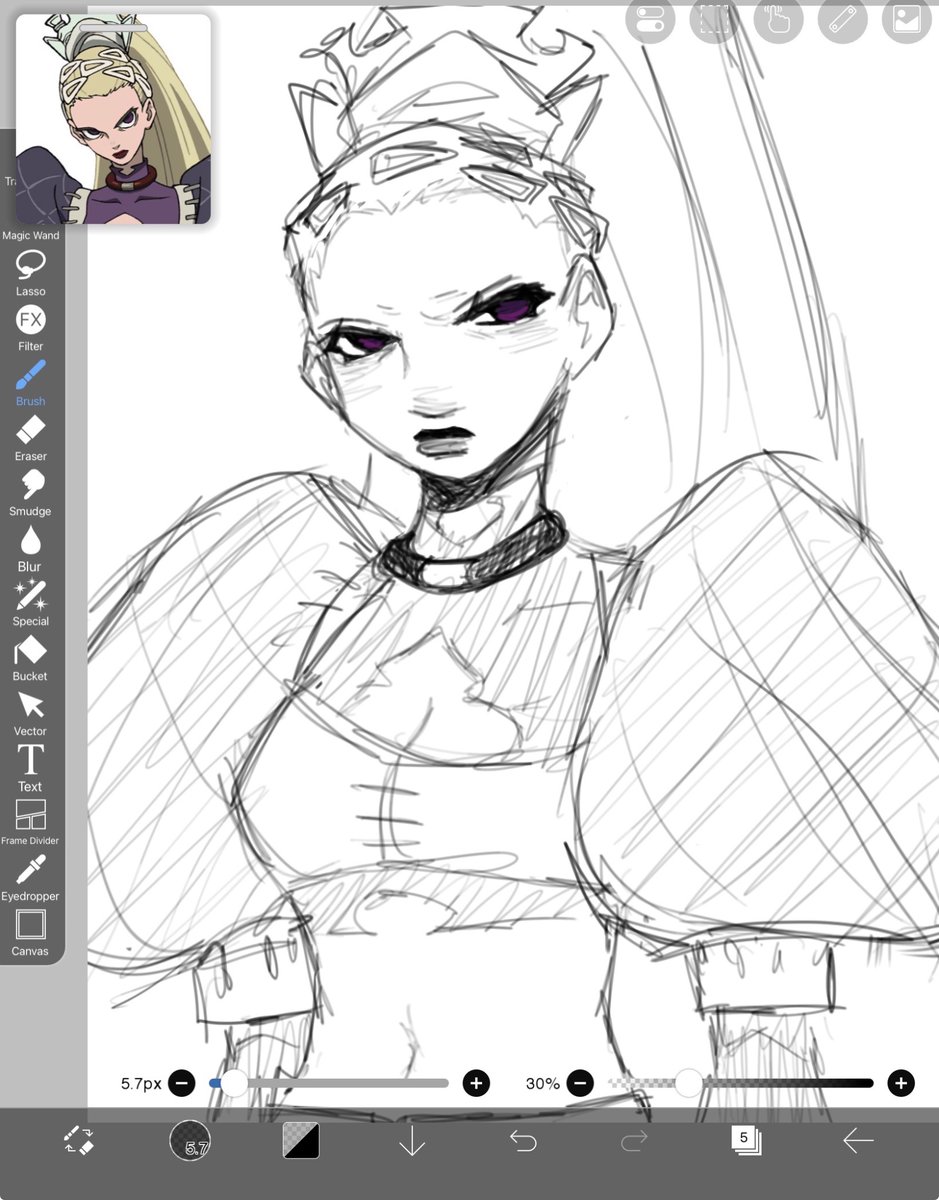
Task: Toggle the view settings switch icon
Action: click(650, 20)
